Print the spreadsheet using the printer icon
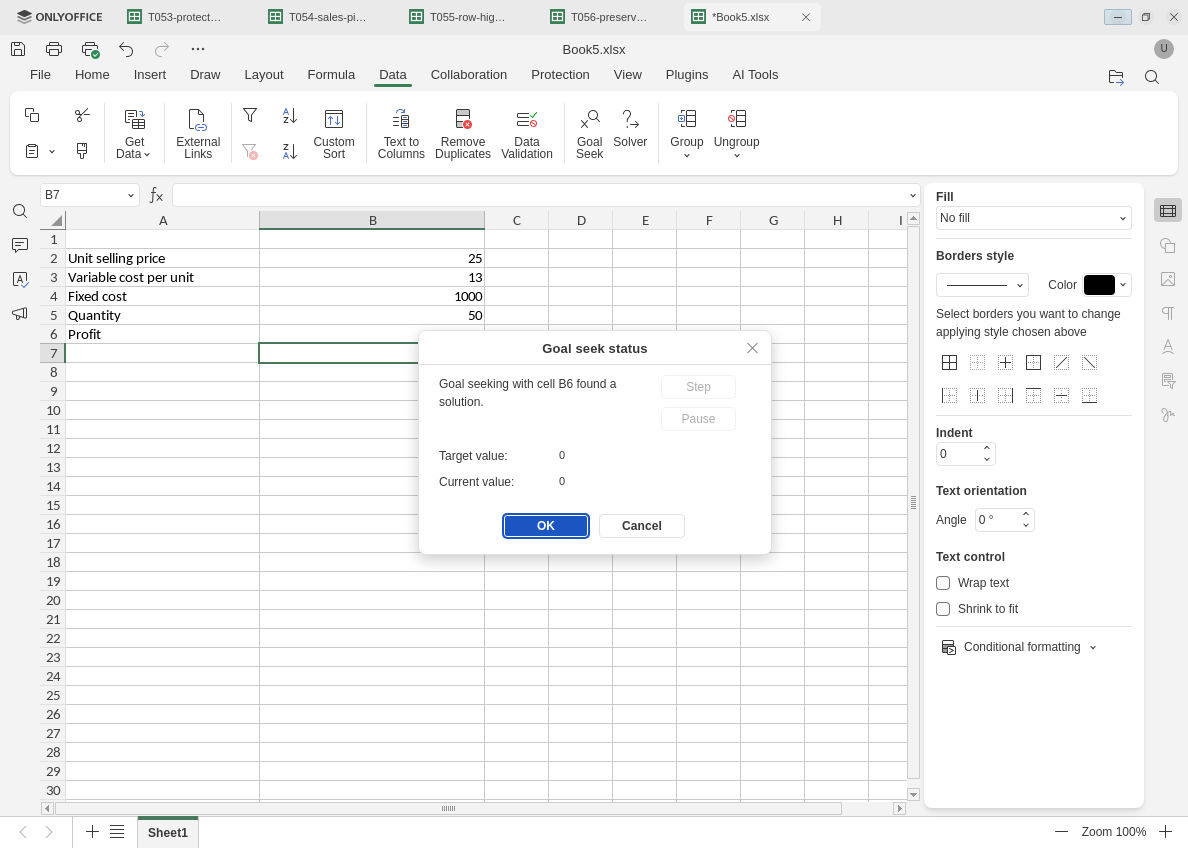This screenshot has height=848, width=1188. [x=54, y=49]
